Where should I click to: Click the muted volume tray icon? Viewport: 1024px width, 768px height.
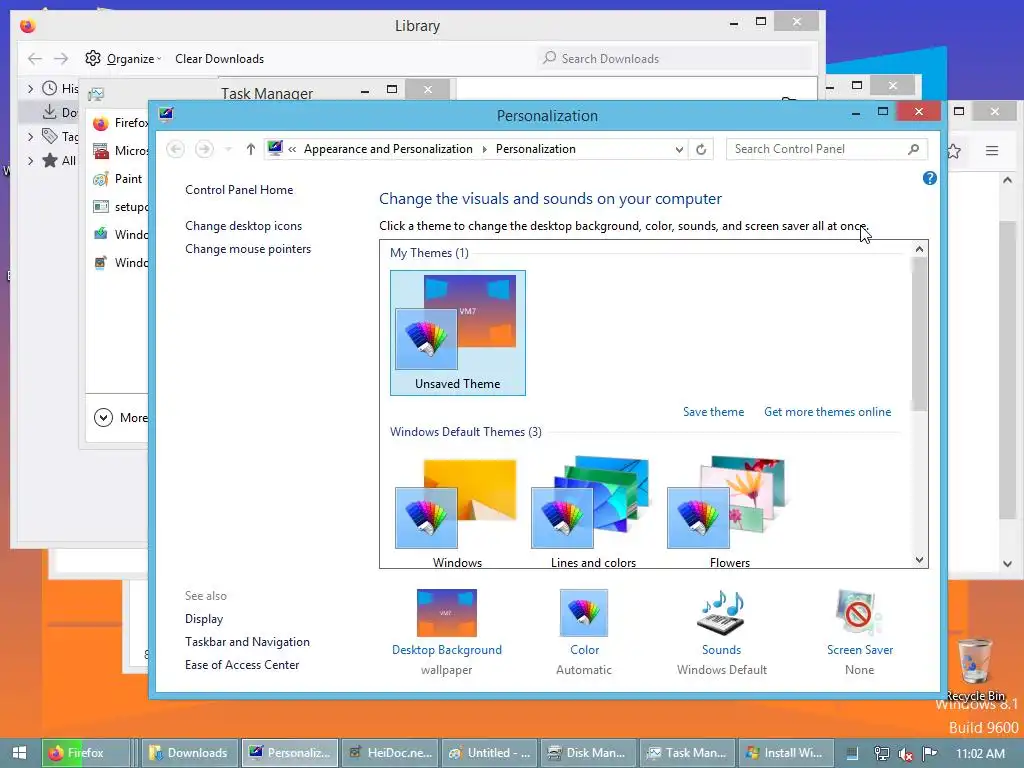(905, 754)
